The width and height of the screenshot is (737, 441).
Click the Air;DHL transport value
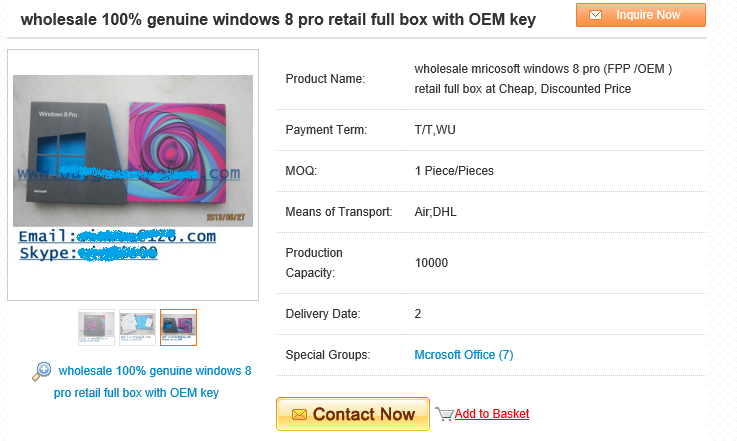[435, 212]
